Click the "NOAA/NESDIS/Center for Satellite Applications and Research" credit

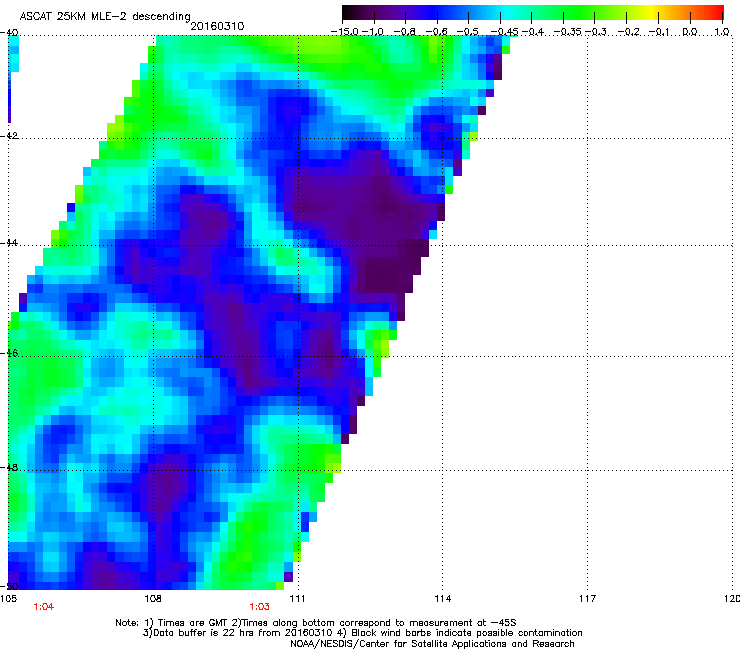[432, 644]
